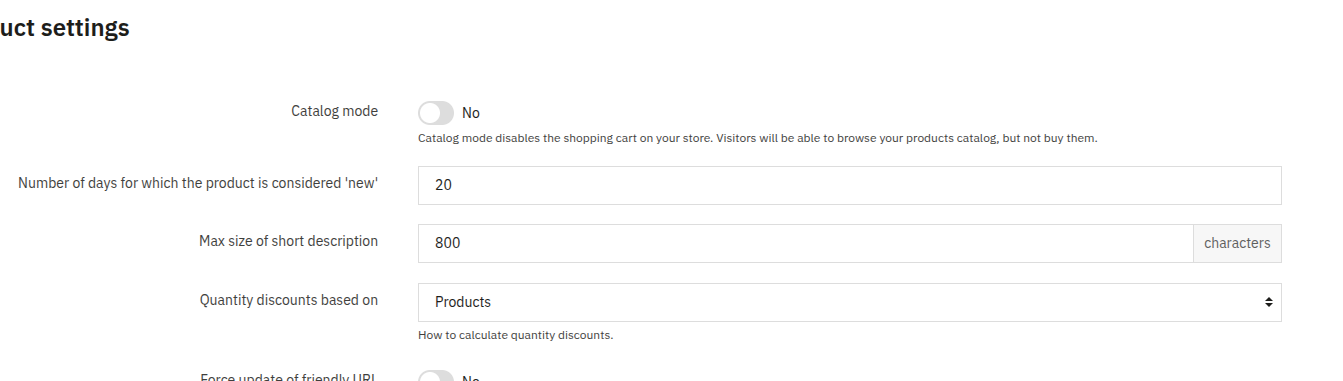The height and width of the screenshot is (381, 1343).
Task: Click the Catalog mode help description text
Action: [x=758, y=138]
